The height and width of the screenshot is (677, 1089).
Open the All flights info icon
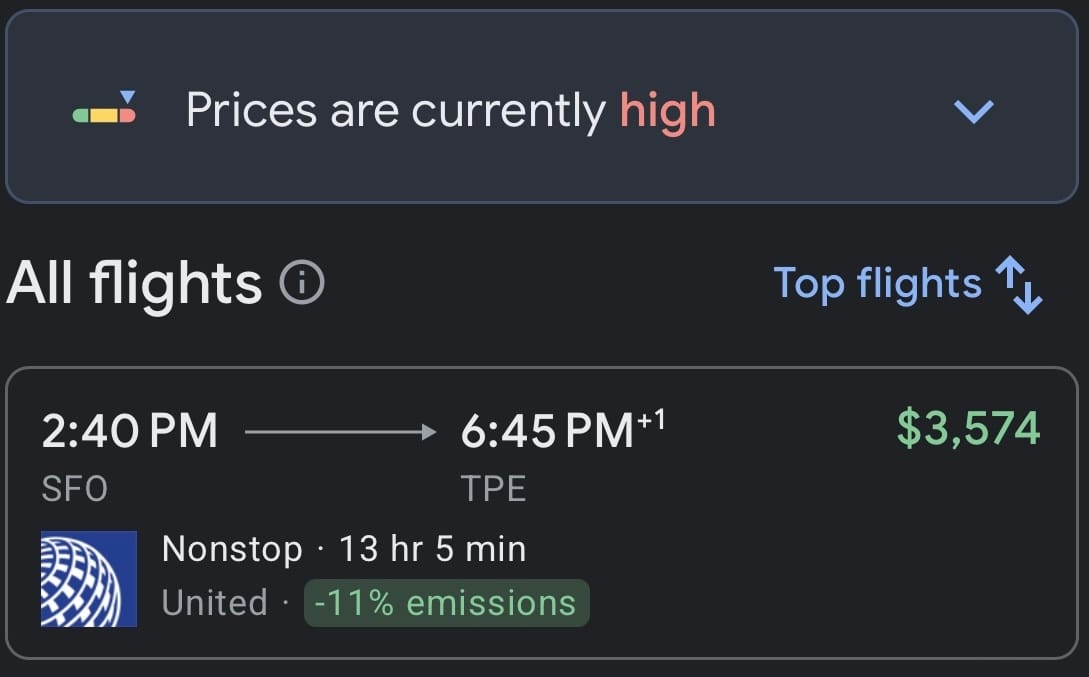(302, 283)
